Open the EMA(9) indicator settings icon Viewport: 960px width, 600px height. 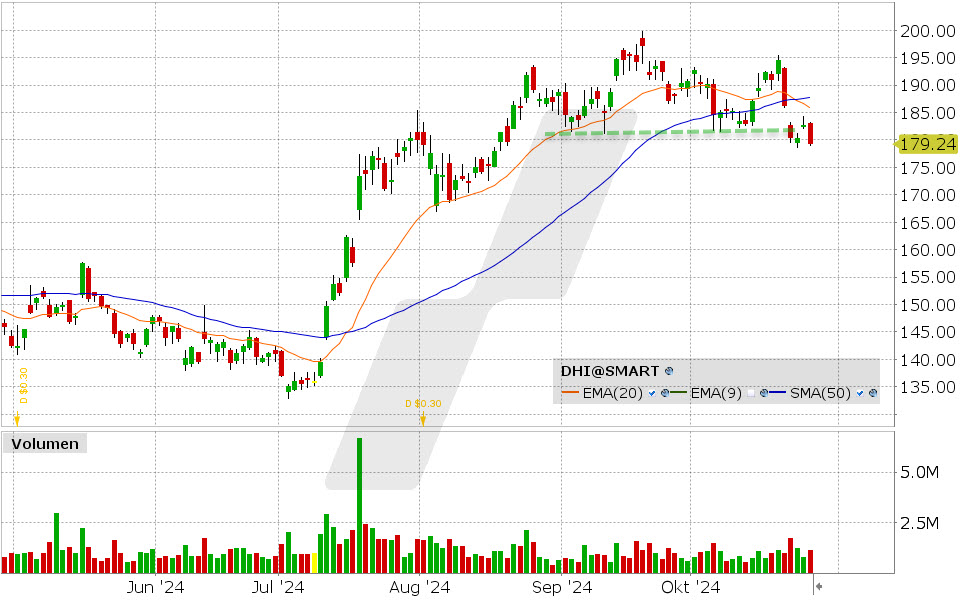click(x=763, y=393)
